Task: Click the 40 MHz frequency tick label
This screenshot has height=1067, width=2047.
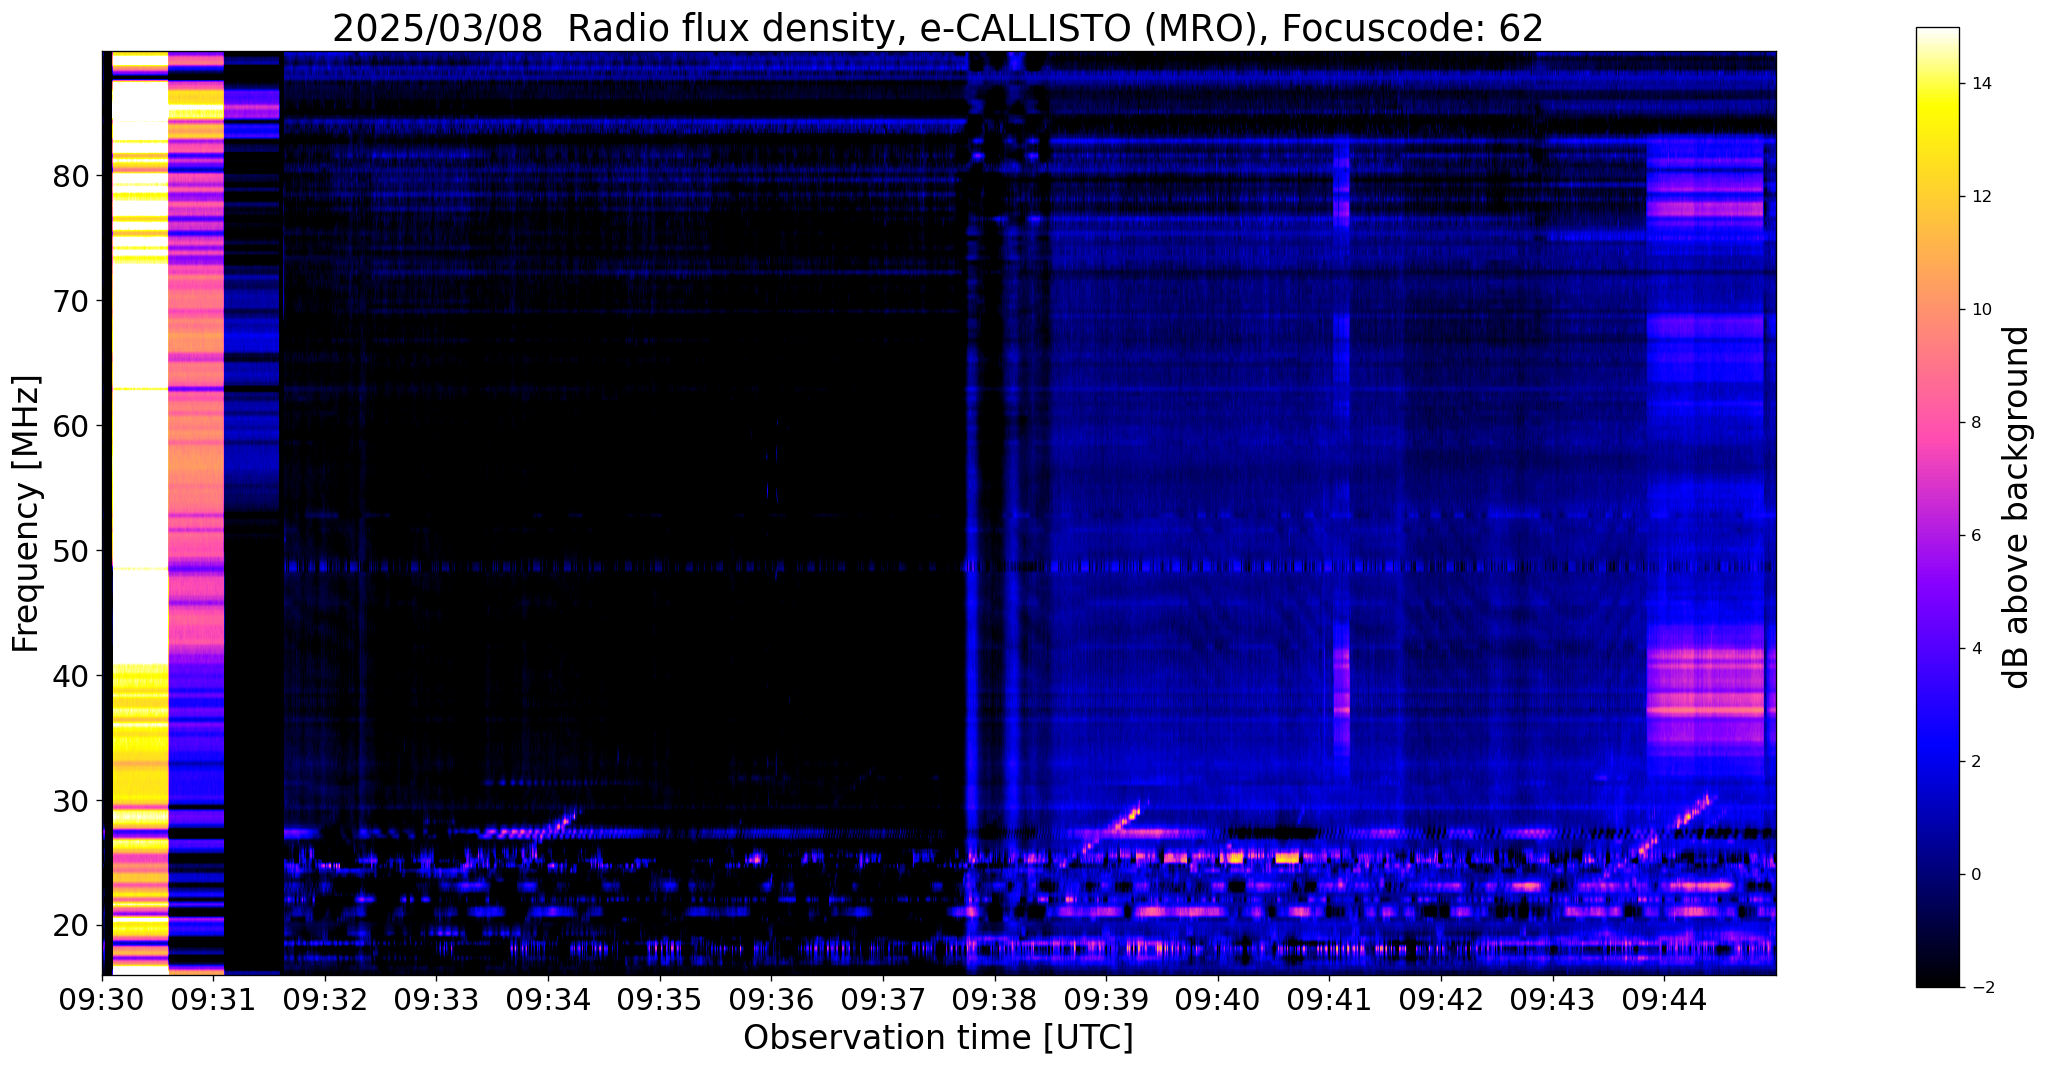Action: pos(70,676)
